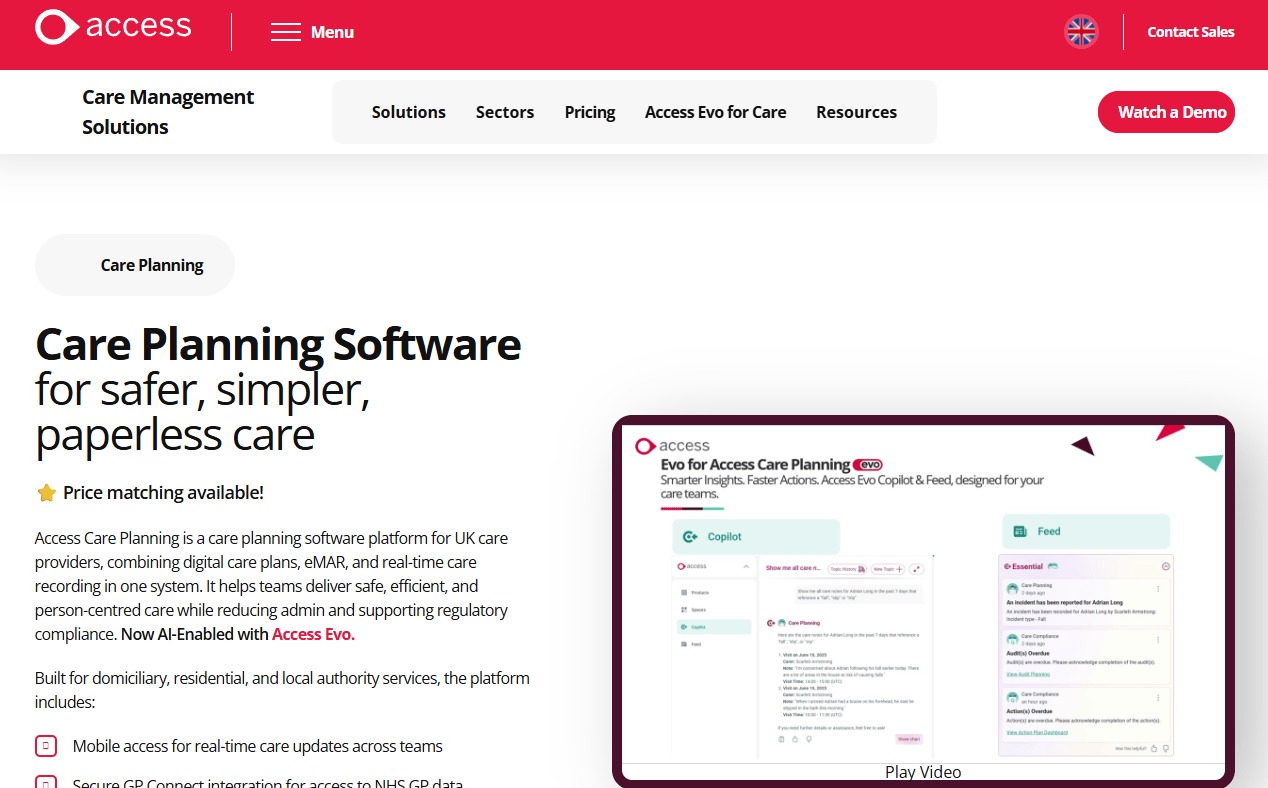The image size is (1268, 788).
Task: Click the Watch a Demo button
Action: tap(1166, 112)
